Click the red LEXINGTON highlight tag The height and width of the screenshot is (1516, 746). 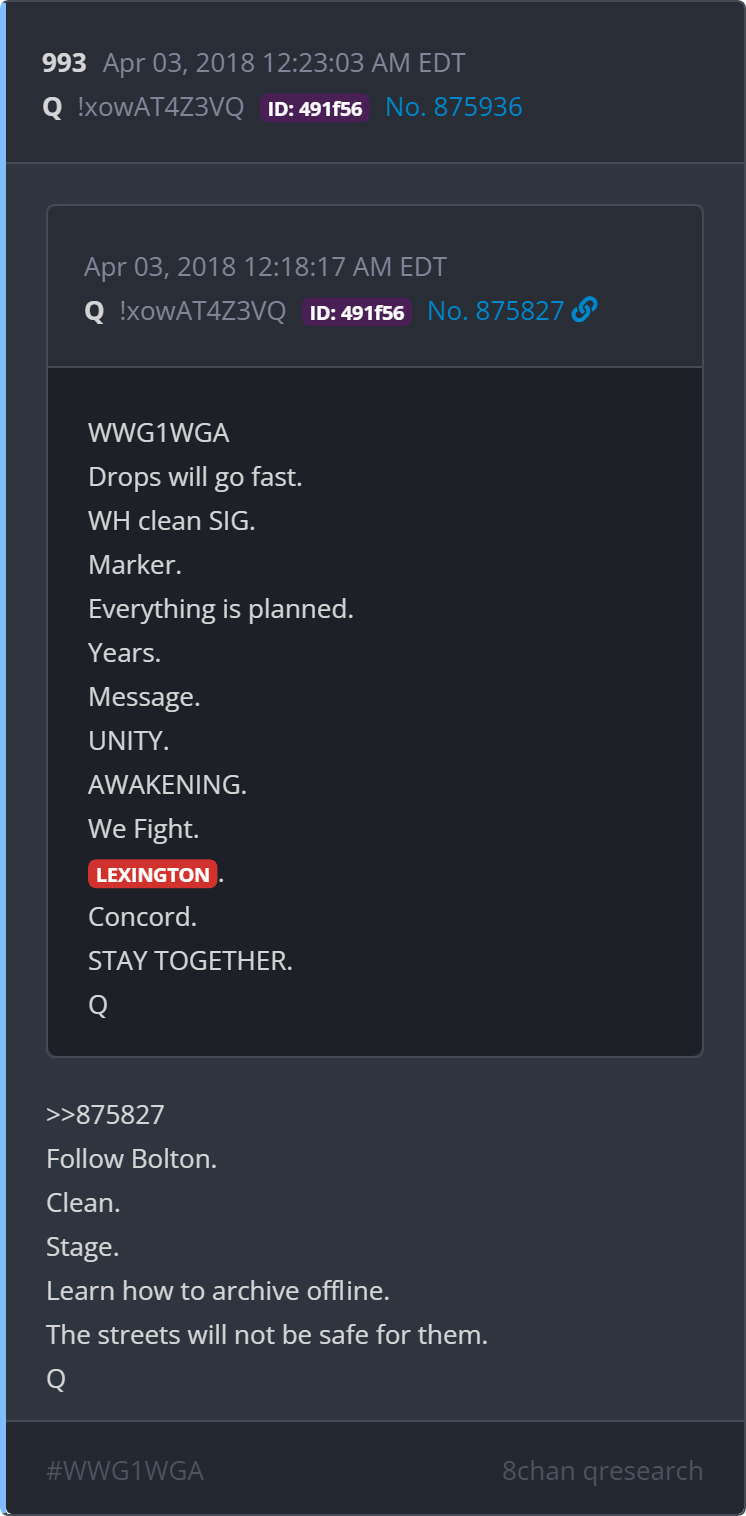pyautogui.click(x=153, y=874)
